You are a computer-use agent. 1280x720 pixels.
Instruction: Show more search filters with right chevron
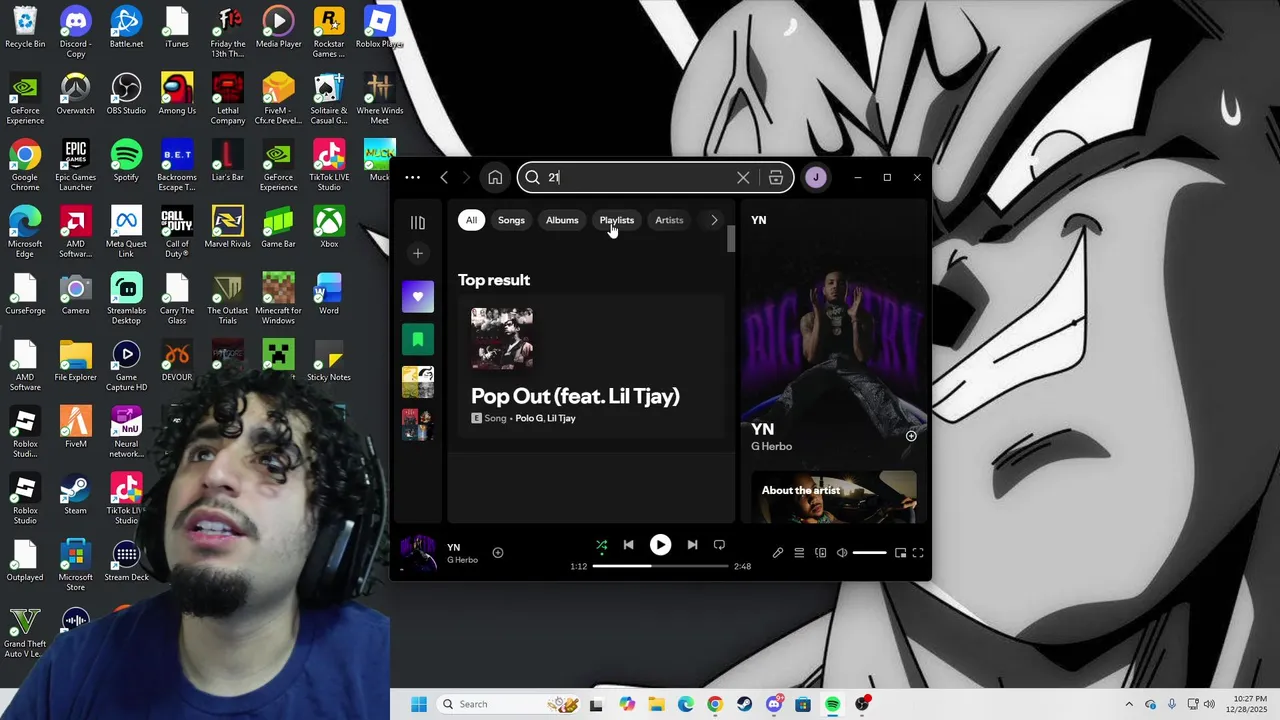tap(714, 220)
